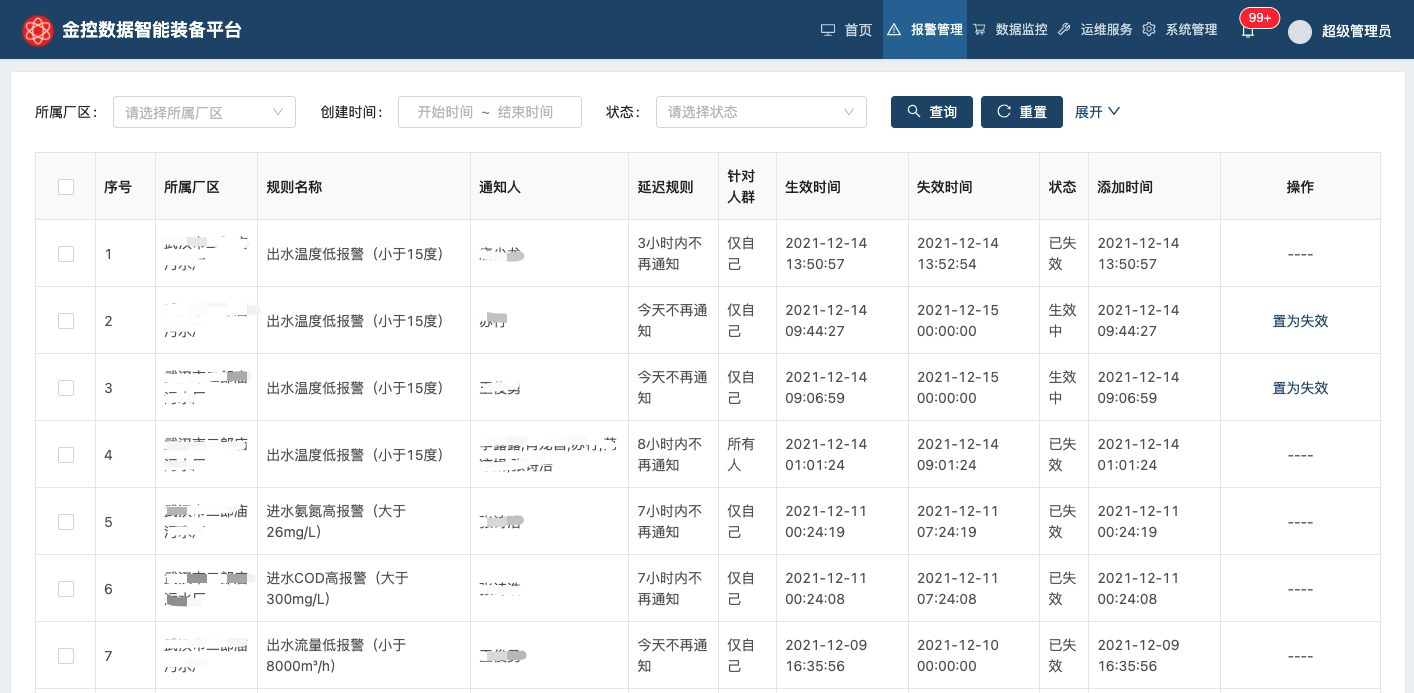Check the checkbox for row 5
This screenshot has height=693, width=1414.
[66, 522]
